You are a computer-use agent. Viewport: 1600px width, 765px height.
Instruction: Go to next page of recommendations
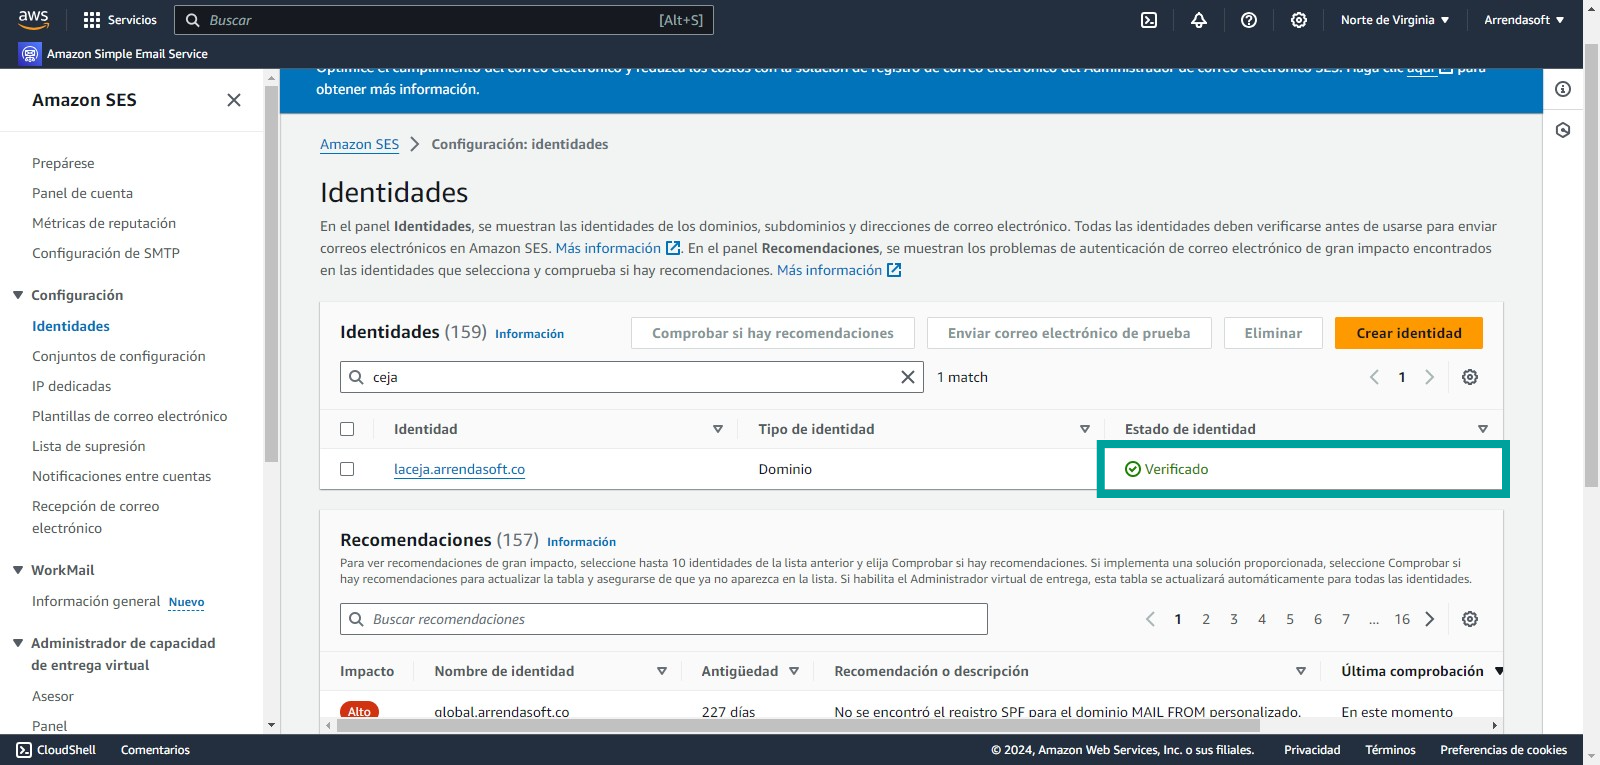click(x=1430, y=619)
